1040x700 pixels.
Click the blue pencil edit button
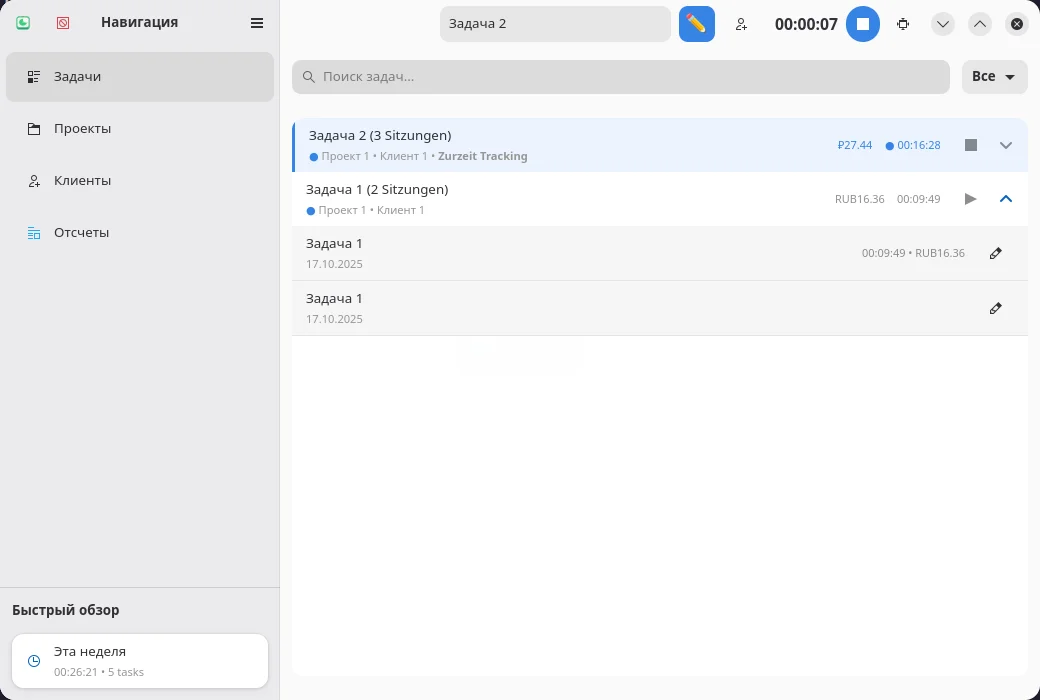tap(696, 24)
